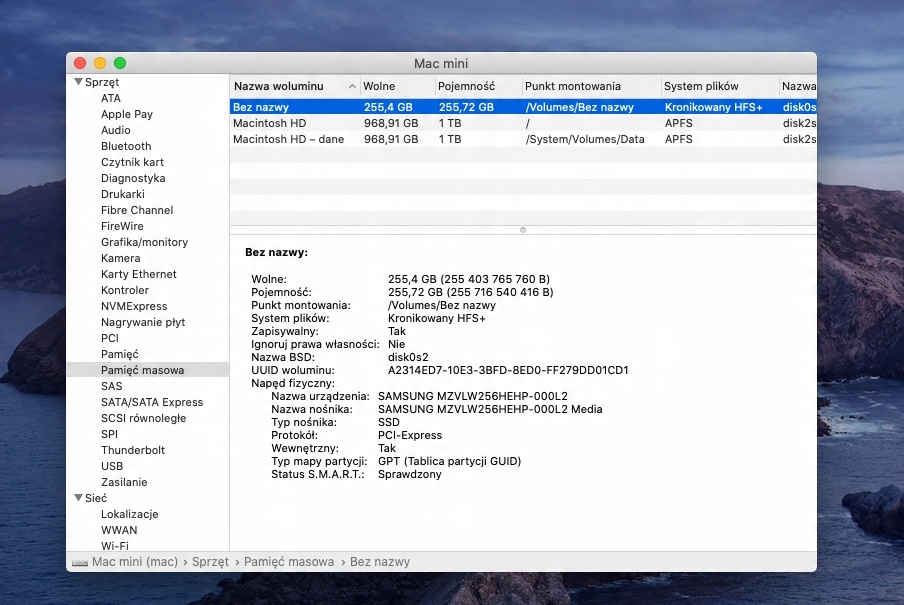
Task: Open Bluetooth in the sidebar
Action: pyautogui.click(x=126, y=146)
